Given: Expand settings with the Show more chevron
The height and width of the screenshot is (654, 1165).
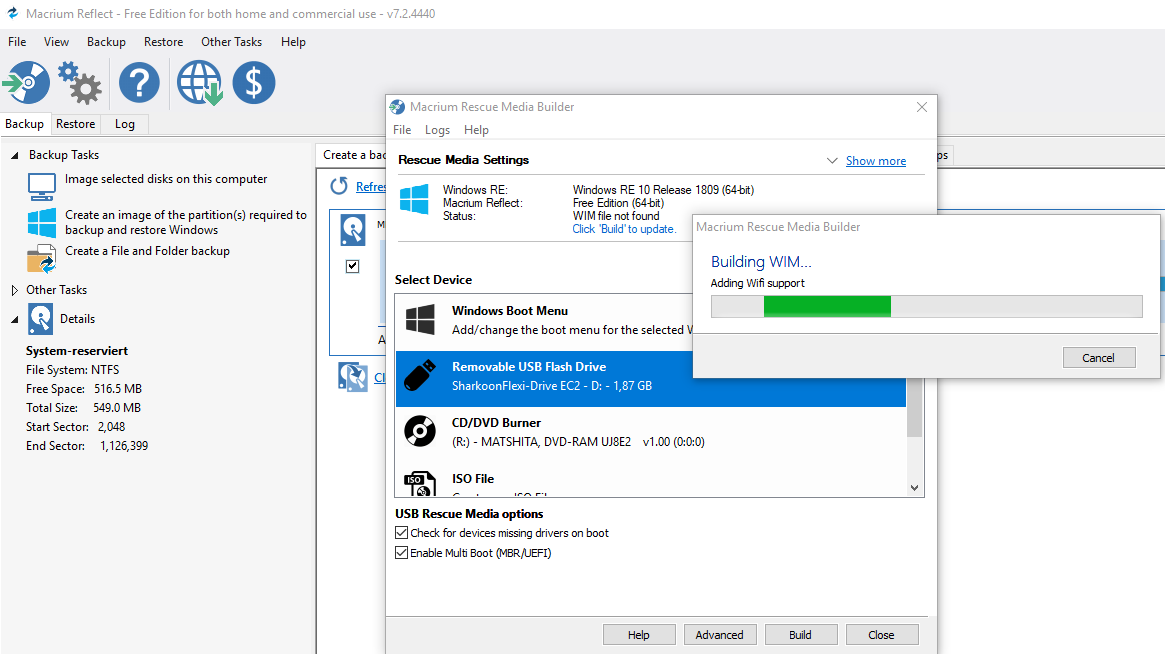Looking at the screenshot, I should tap(832, 161).
